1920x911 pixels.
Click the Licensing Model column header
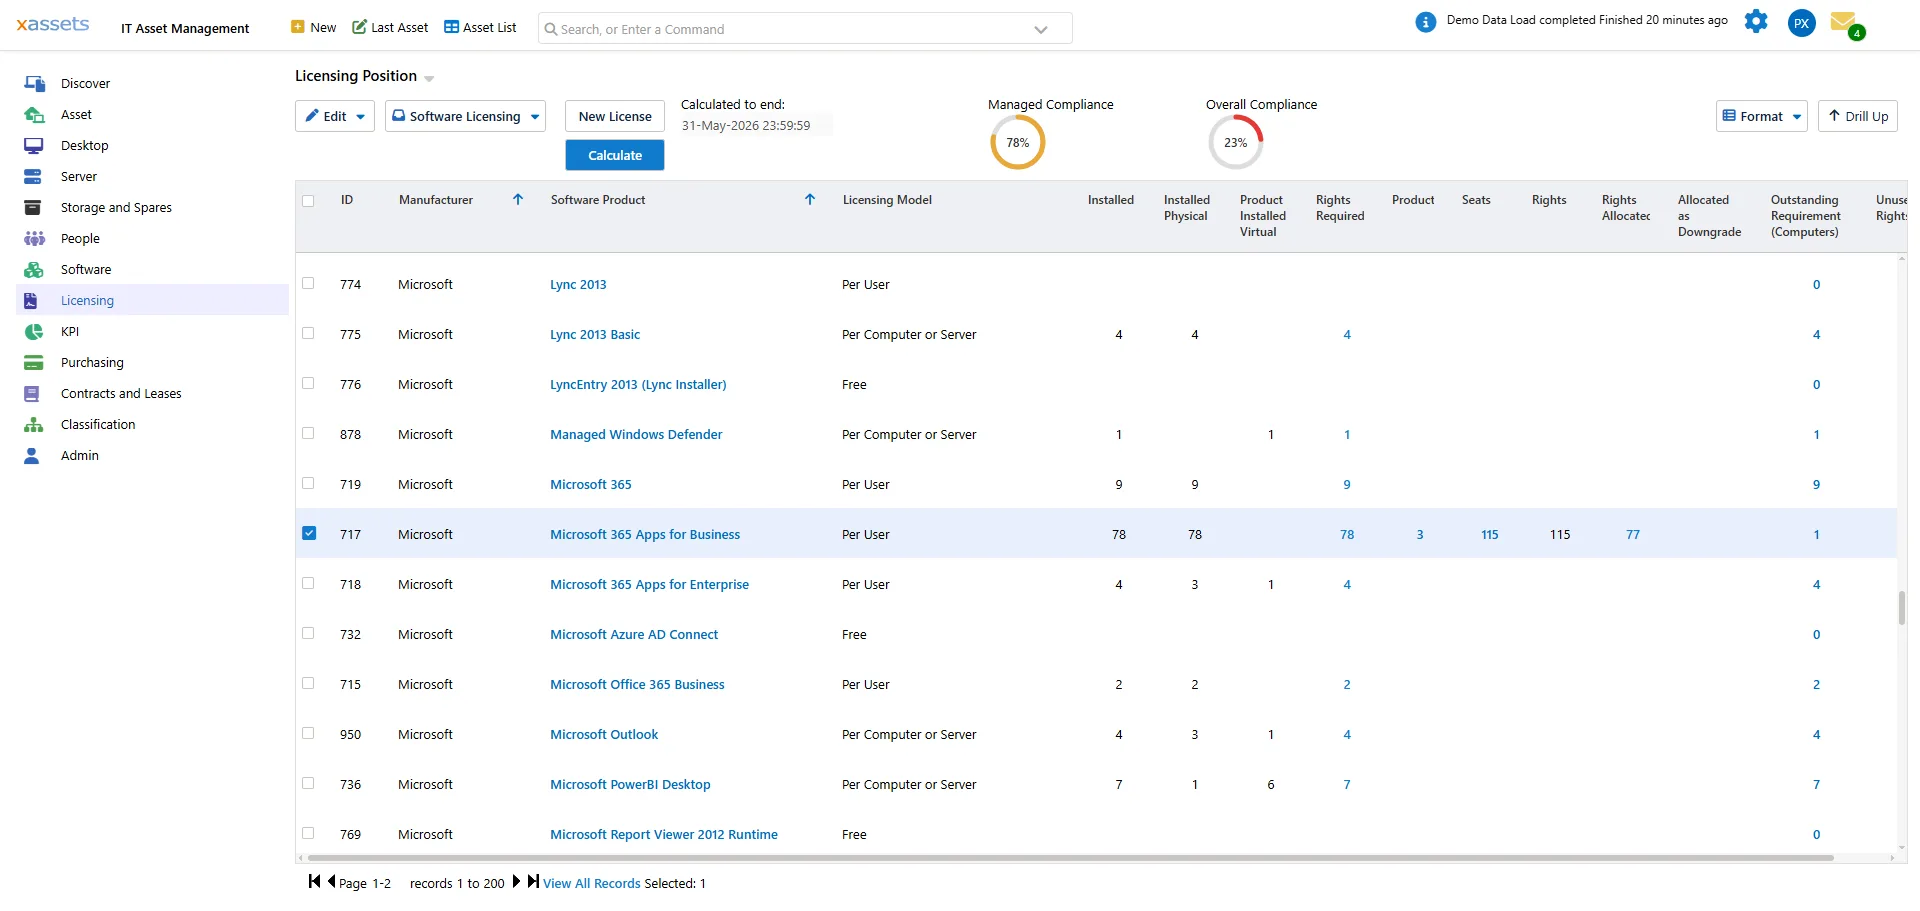[x=887, y=200]
